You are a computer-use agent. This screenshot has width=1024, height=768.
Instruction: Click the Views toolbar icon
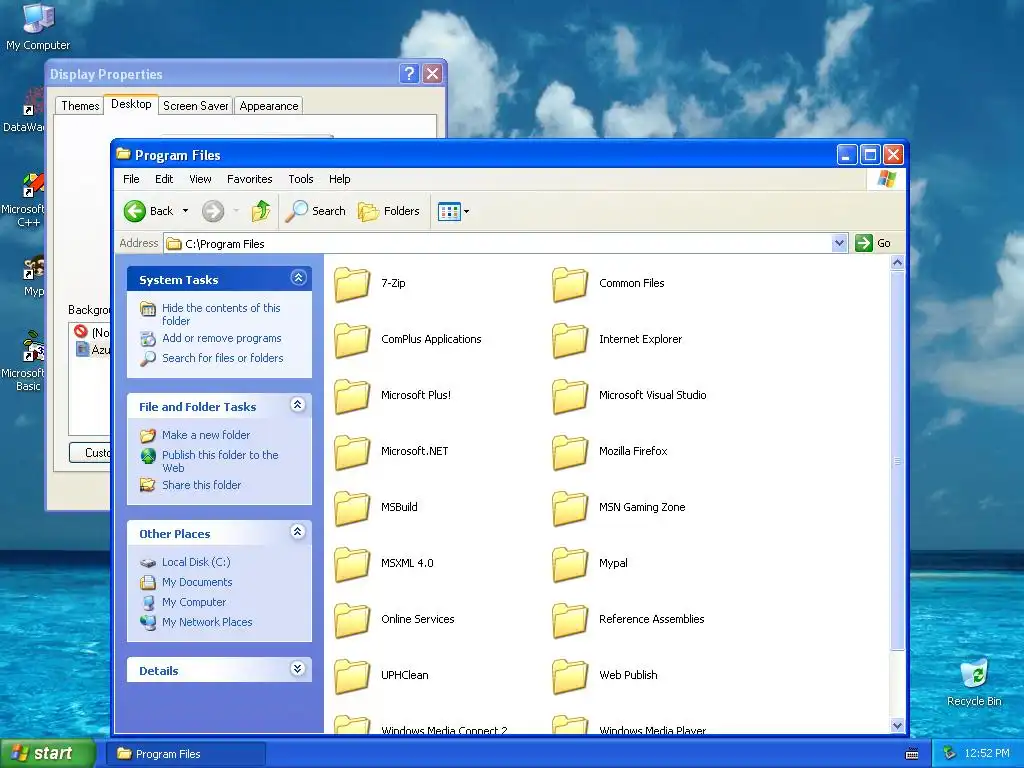tap(449, 212)
